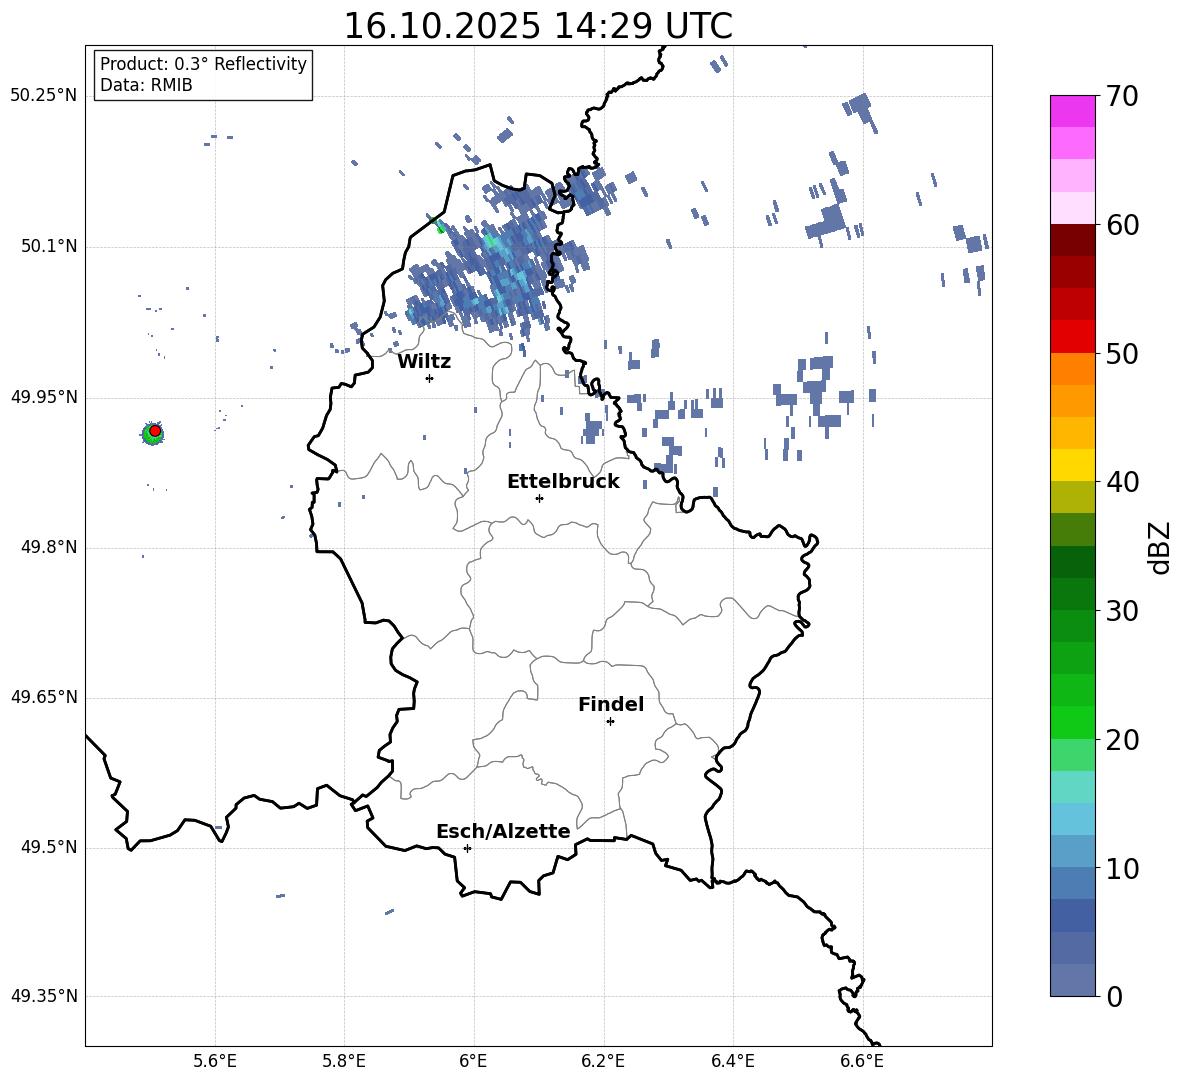Click the red radar site marker
1184x1081 pixels.
(x=155, y=430)
